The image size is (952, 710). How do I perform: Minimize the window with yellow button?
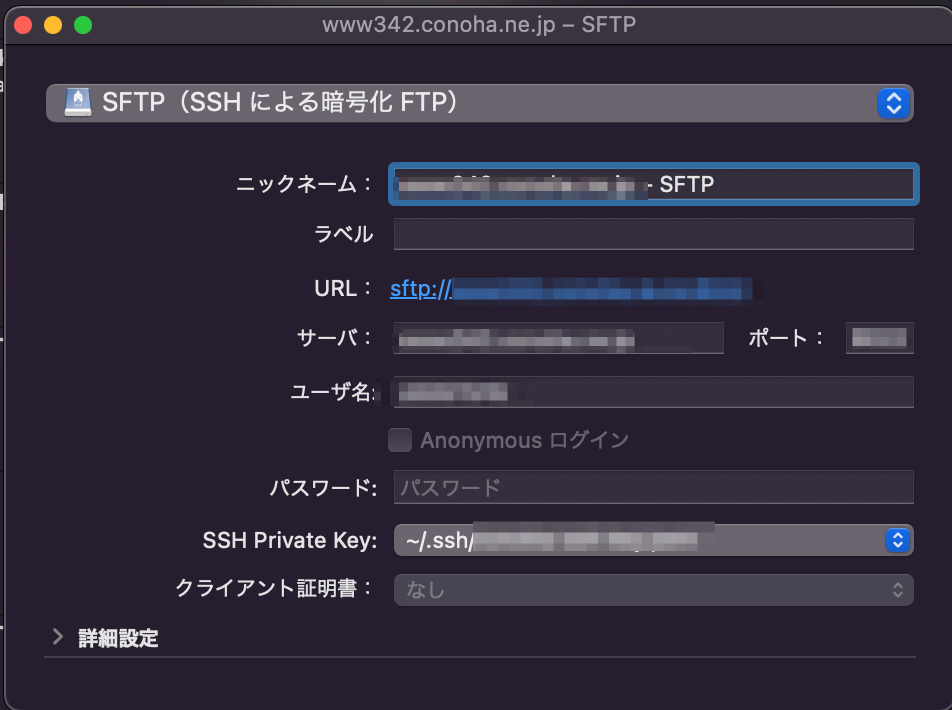pos(53,25)
